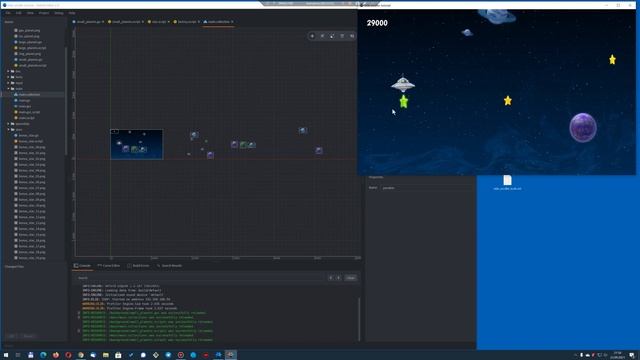Image resolution: width=640 pixels, height=360 pixels.
Task: Open Microsoft Edge from the taskbar
Action: click(43, 355)
